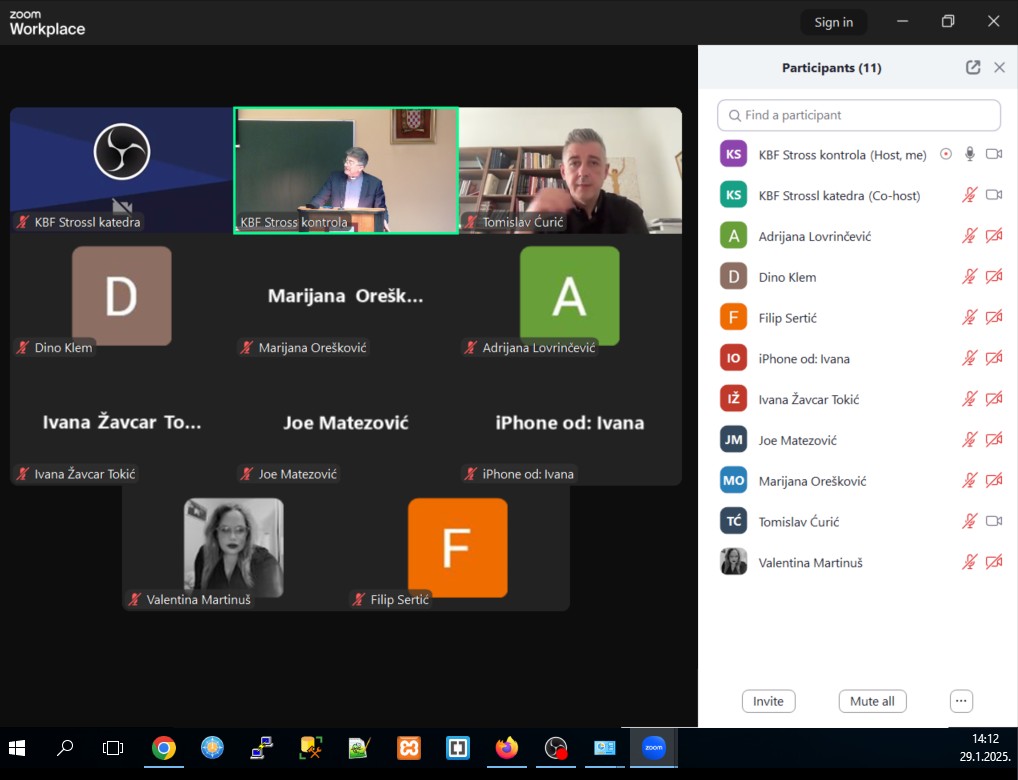This screenshot has height=780, width=1018.
Task: Click the recording indicator for KBF Stross kontrola
Action: (x=946, y=154)
